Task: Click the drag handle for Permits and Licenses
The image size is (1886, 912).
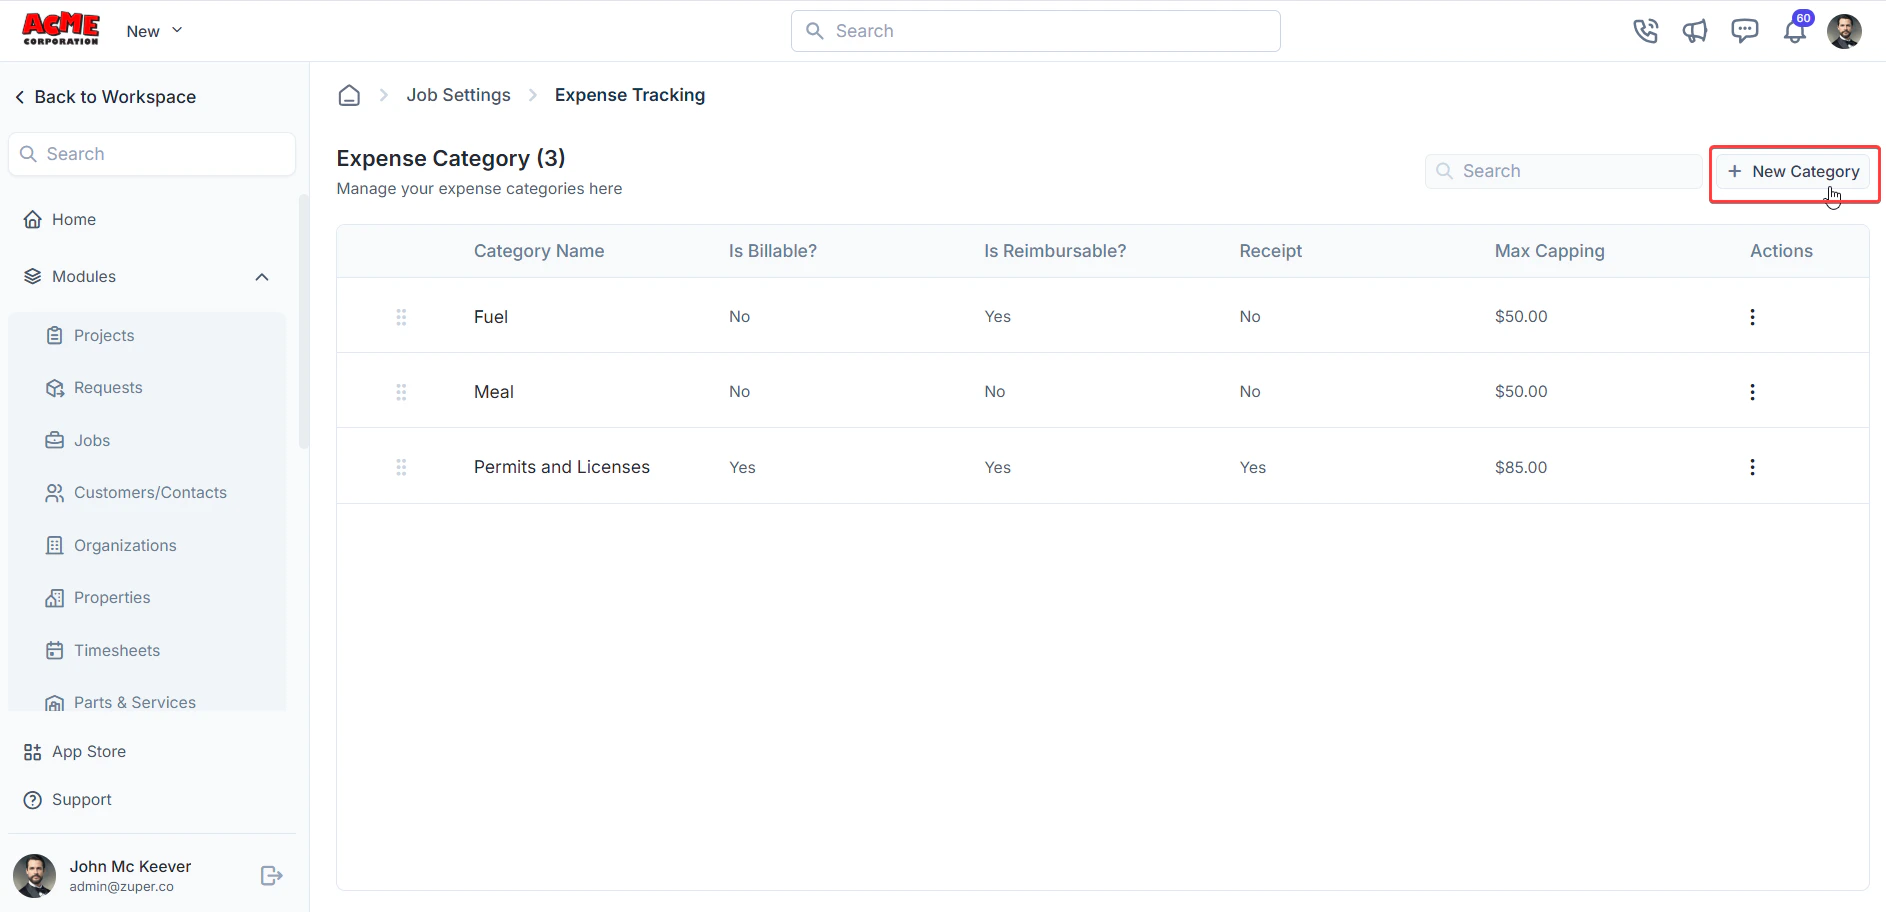Action: [401, 467]
